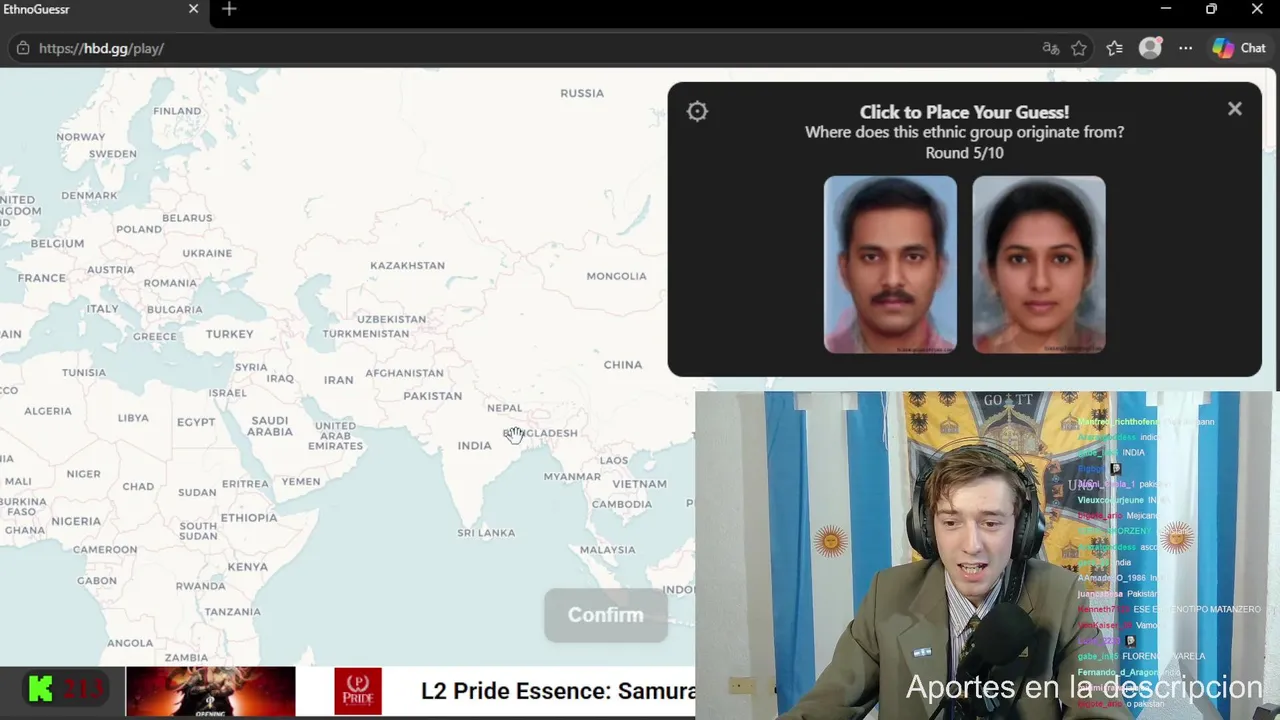Place guess on SAUDI ARABIA label

[x=270, y=427]
